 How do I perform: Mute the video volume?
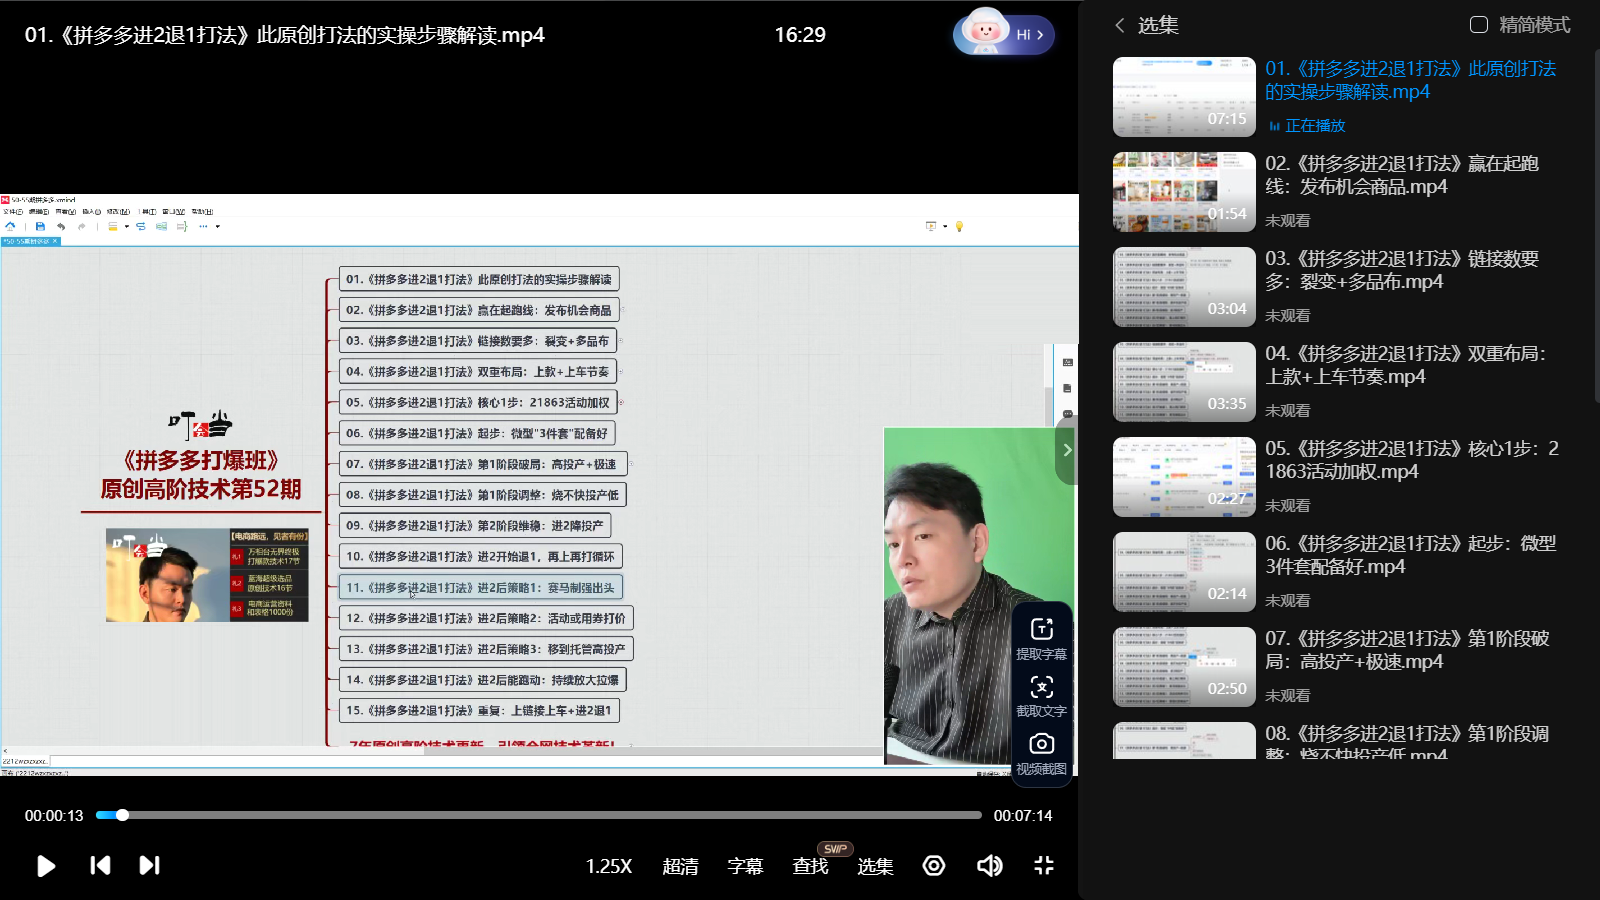(x=989, y=866)
